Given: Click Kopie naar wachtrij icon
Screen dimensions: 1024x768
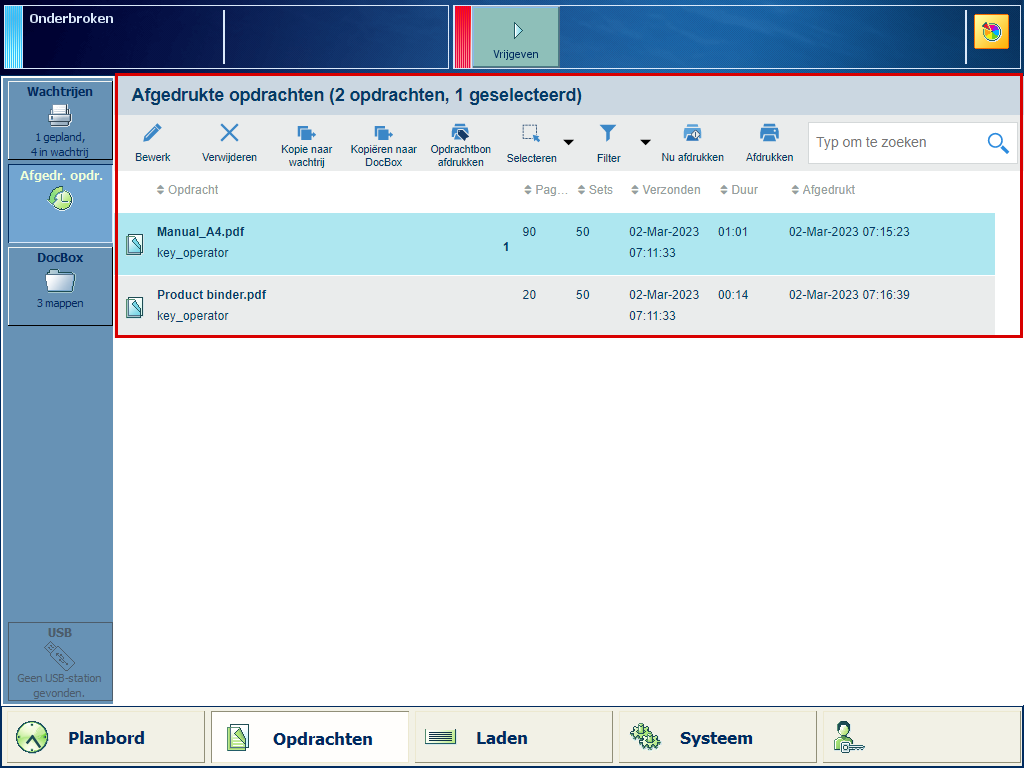Looking at the screenshot, I should [x=306, y=133].
